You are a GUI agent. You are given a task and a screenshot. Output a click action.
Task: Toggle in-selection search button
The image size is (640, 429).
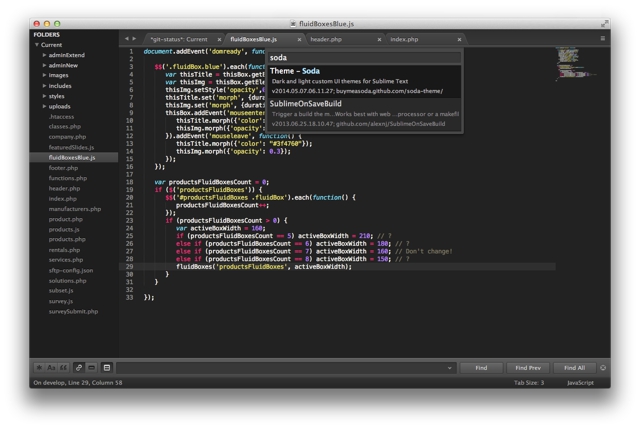[91, 368]
